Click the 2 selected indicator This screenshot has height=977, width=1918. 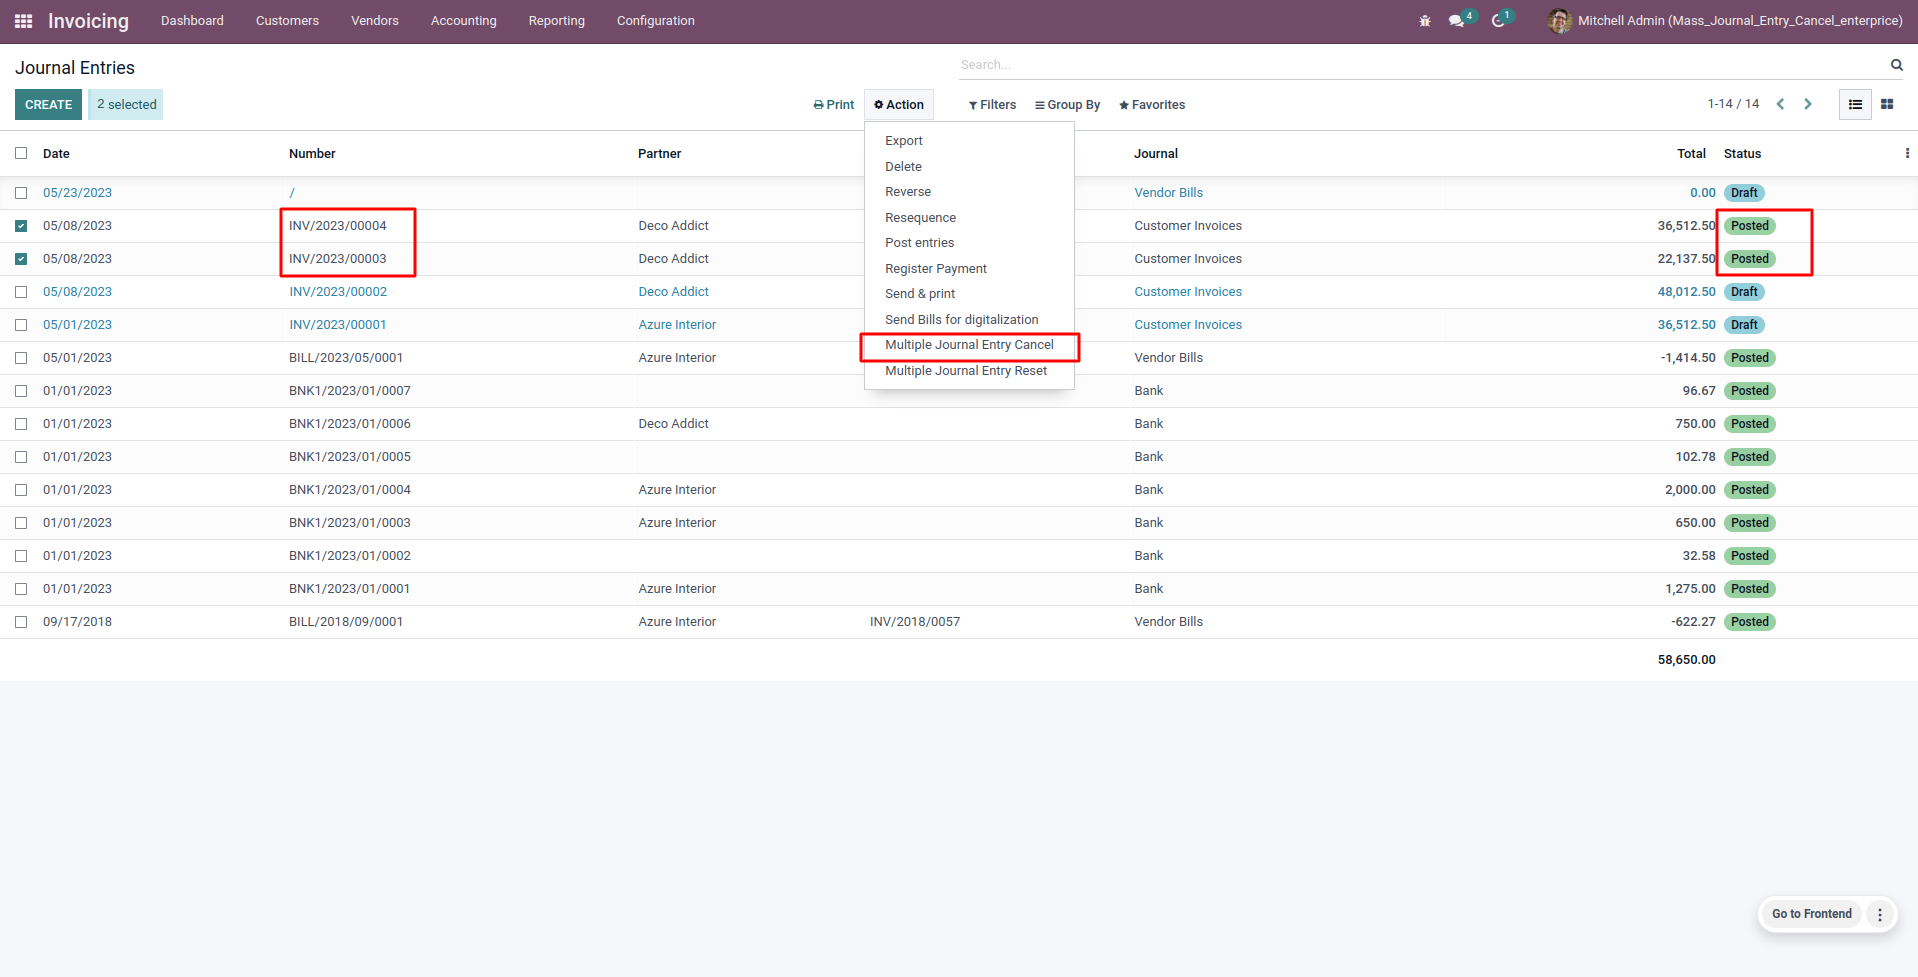[x=126, y=105]
